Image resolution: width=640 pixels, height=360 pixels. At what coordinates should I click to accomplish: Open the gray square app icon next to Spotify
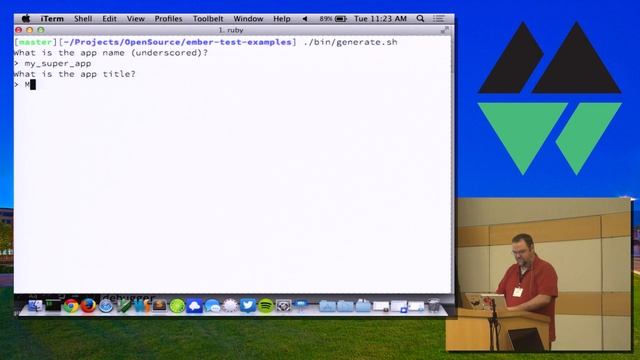coord(283,305)
